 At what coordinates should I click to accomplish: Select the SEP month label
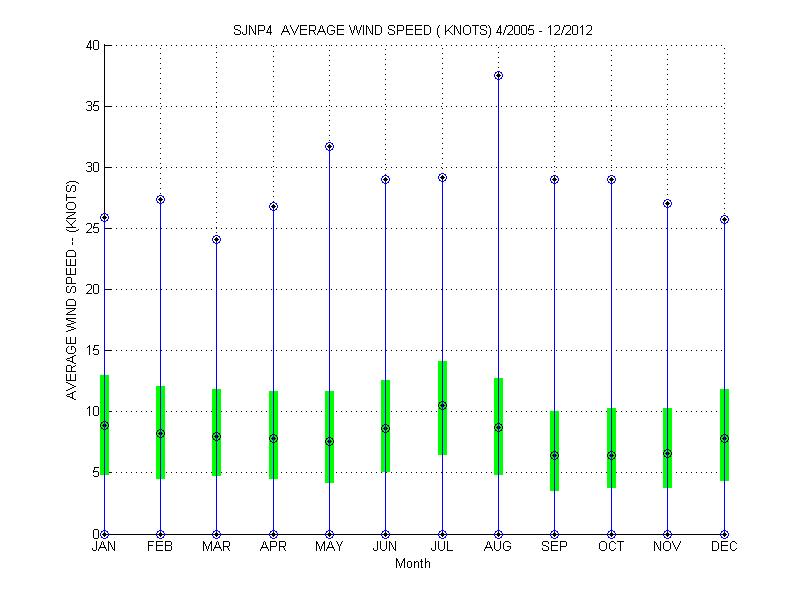click(554, 547)
